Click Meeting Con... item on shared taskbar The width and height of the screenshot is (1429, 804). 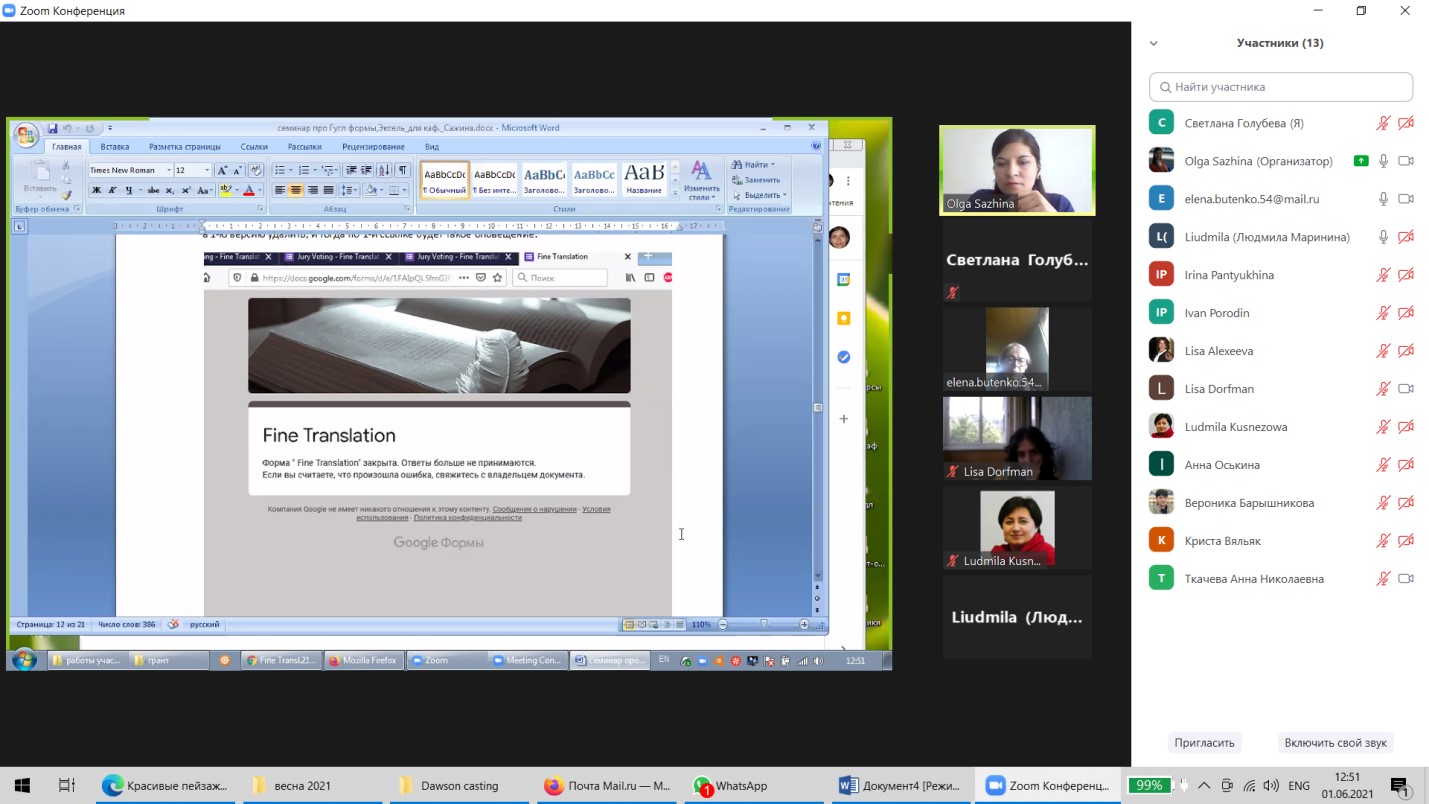(x=527, y=660)
